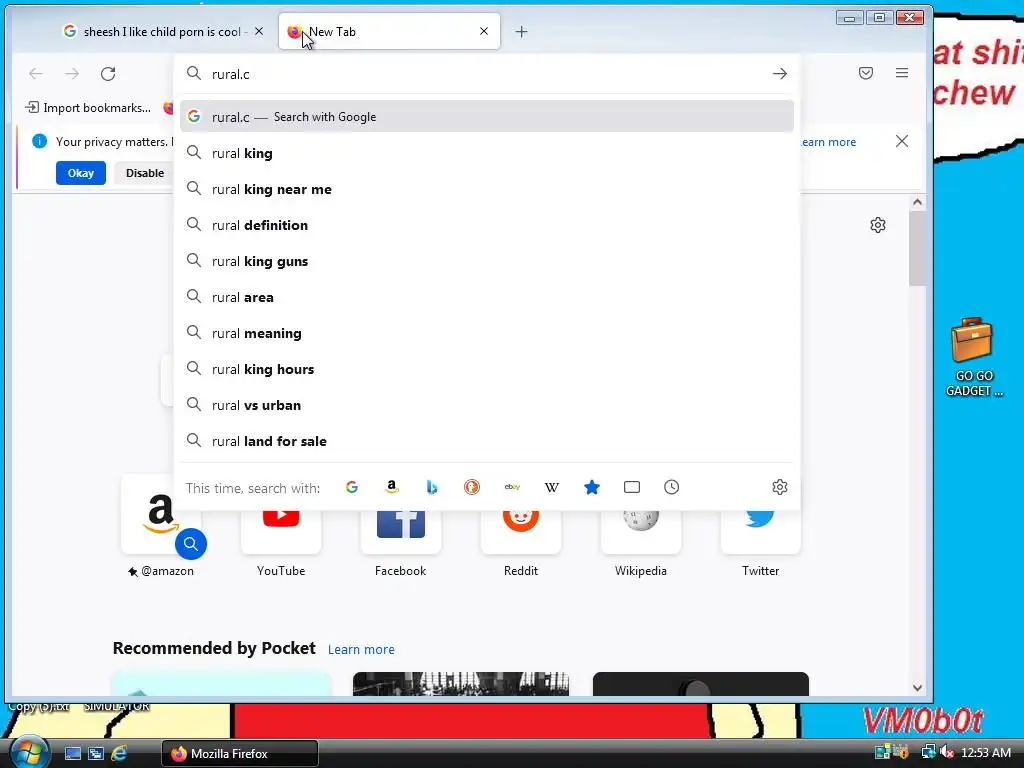Close the New Tab tab
The height and width of the screenshot is (768, 1024).
(x=484, y=31)
